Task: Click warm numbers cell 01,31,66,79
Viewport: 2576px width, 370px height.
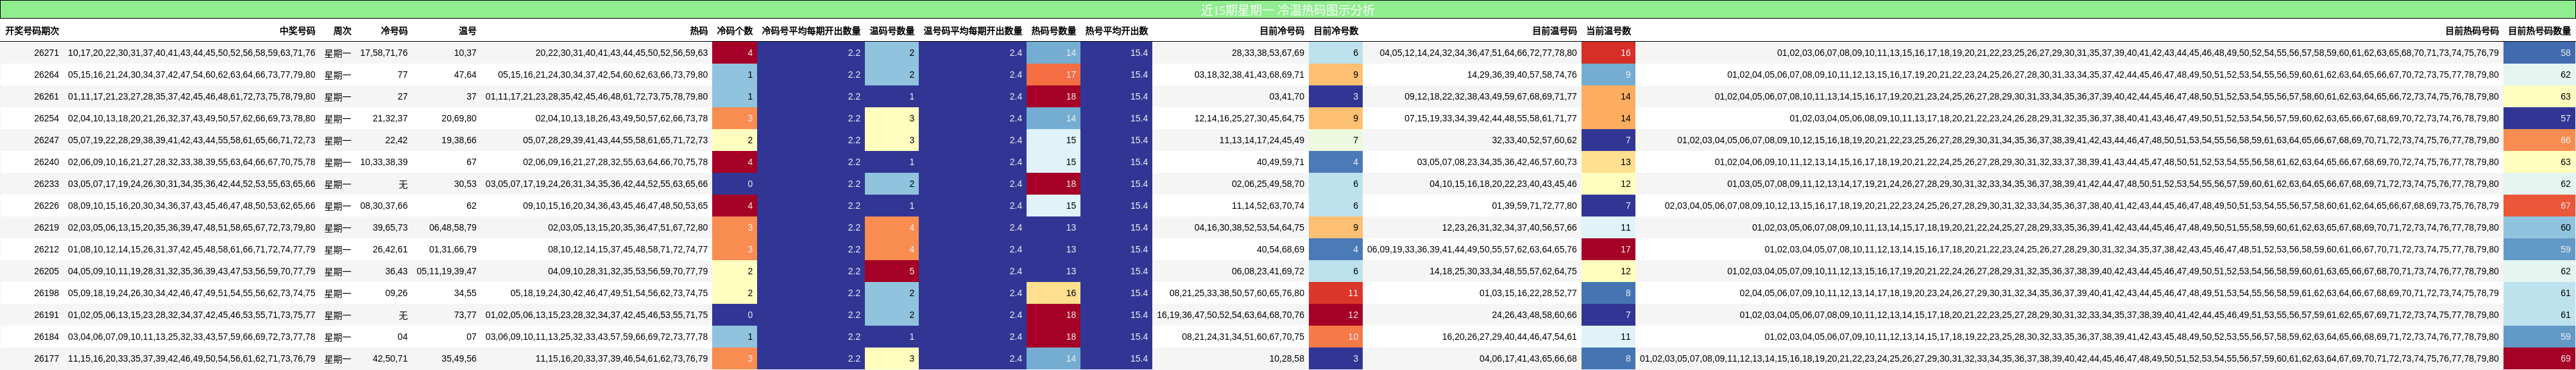Action: (453, 250)
